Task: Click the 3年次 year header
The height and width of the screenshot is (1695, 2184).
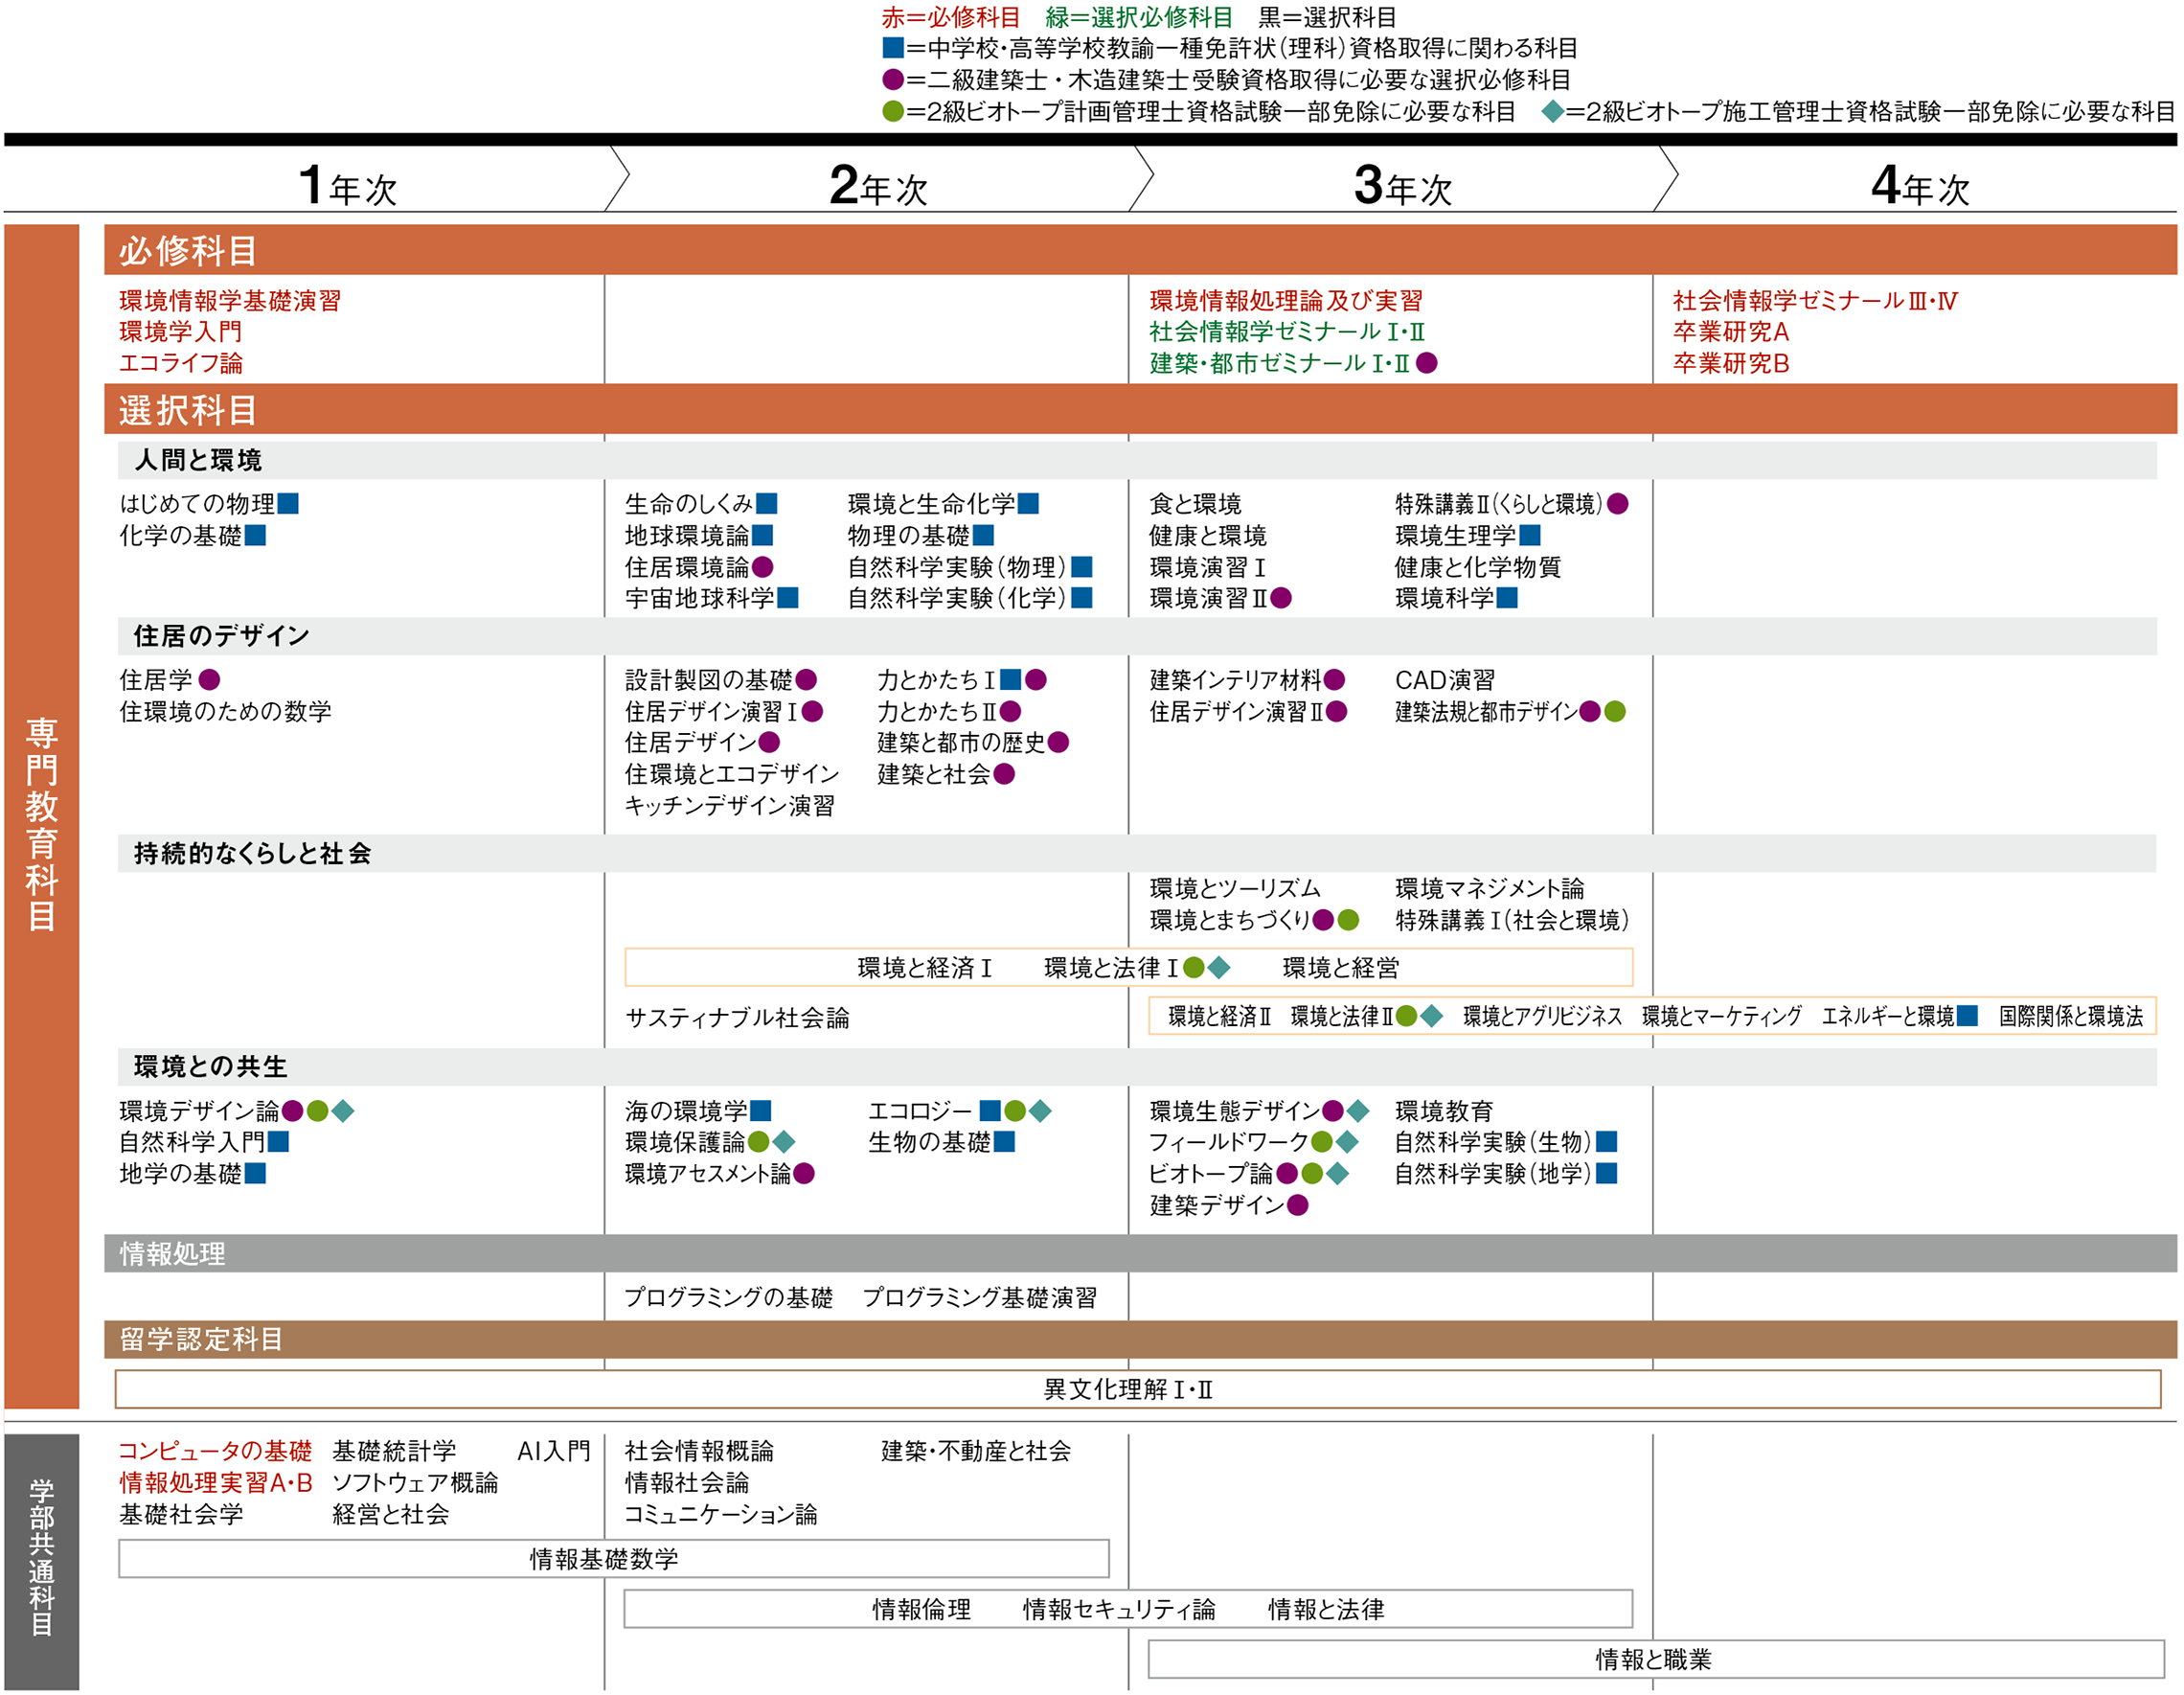Action: [1402, 186]
